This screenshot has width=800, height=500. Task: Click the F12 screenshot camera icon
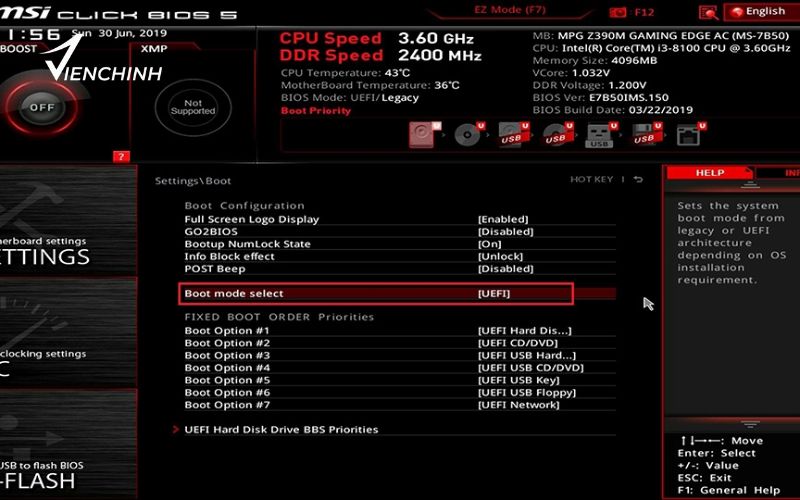pos(618,12)
